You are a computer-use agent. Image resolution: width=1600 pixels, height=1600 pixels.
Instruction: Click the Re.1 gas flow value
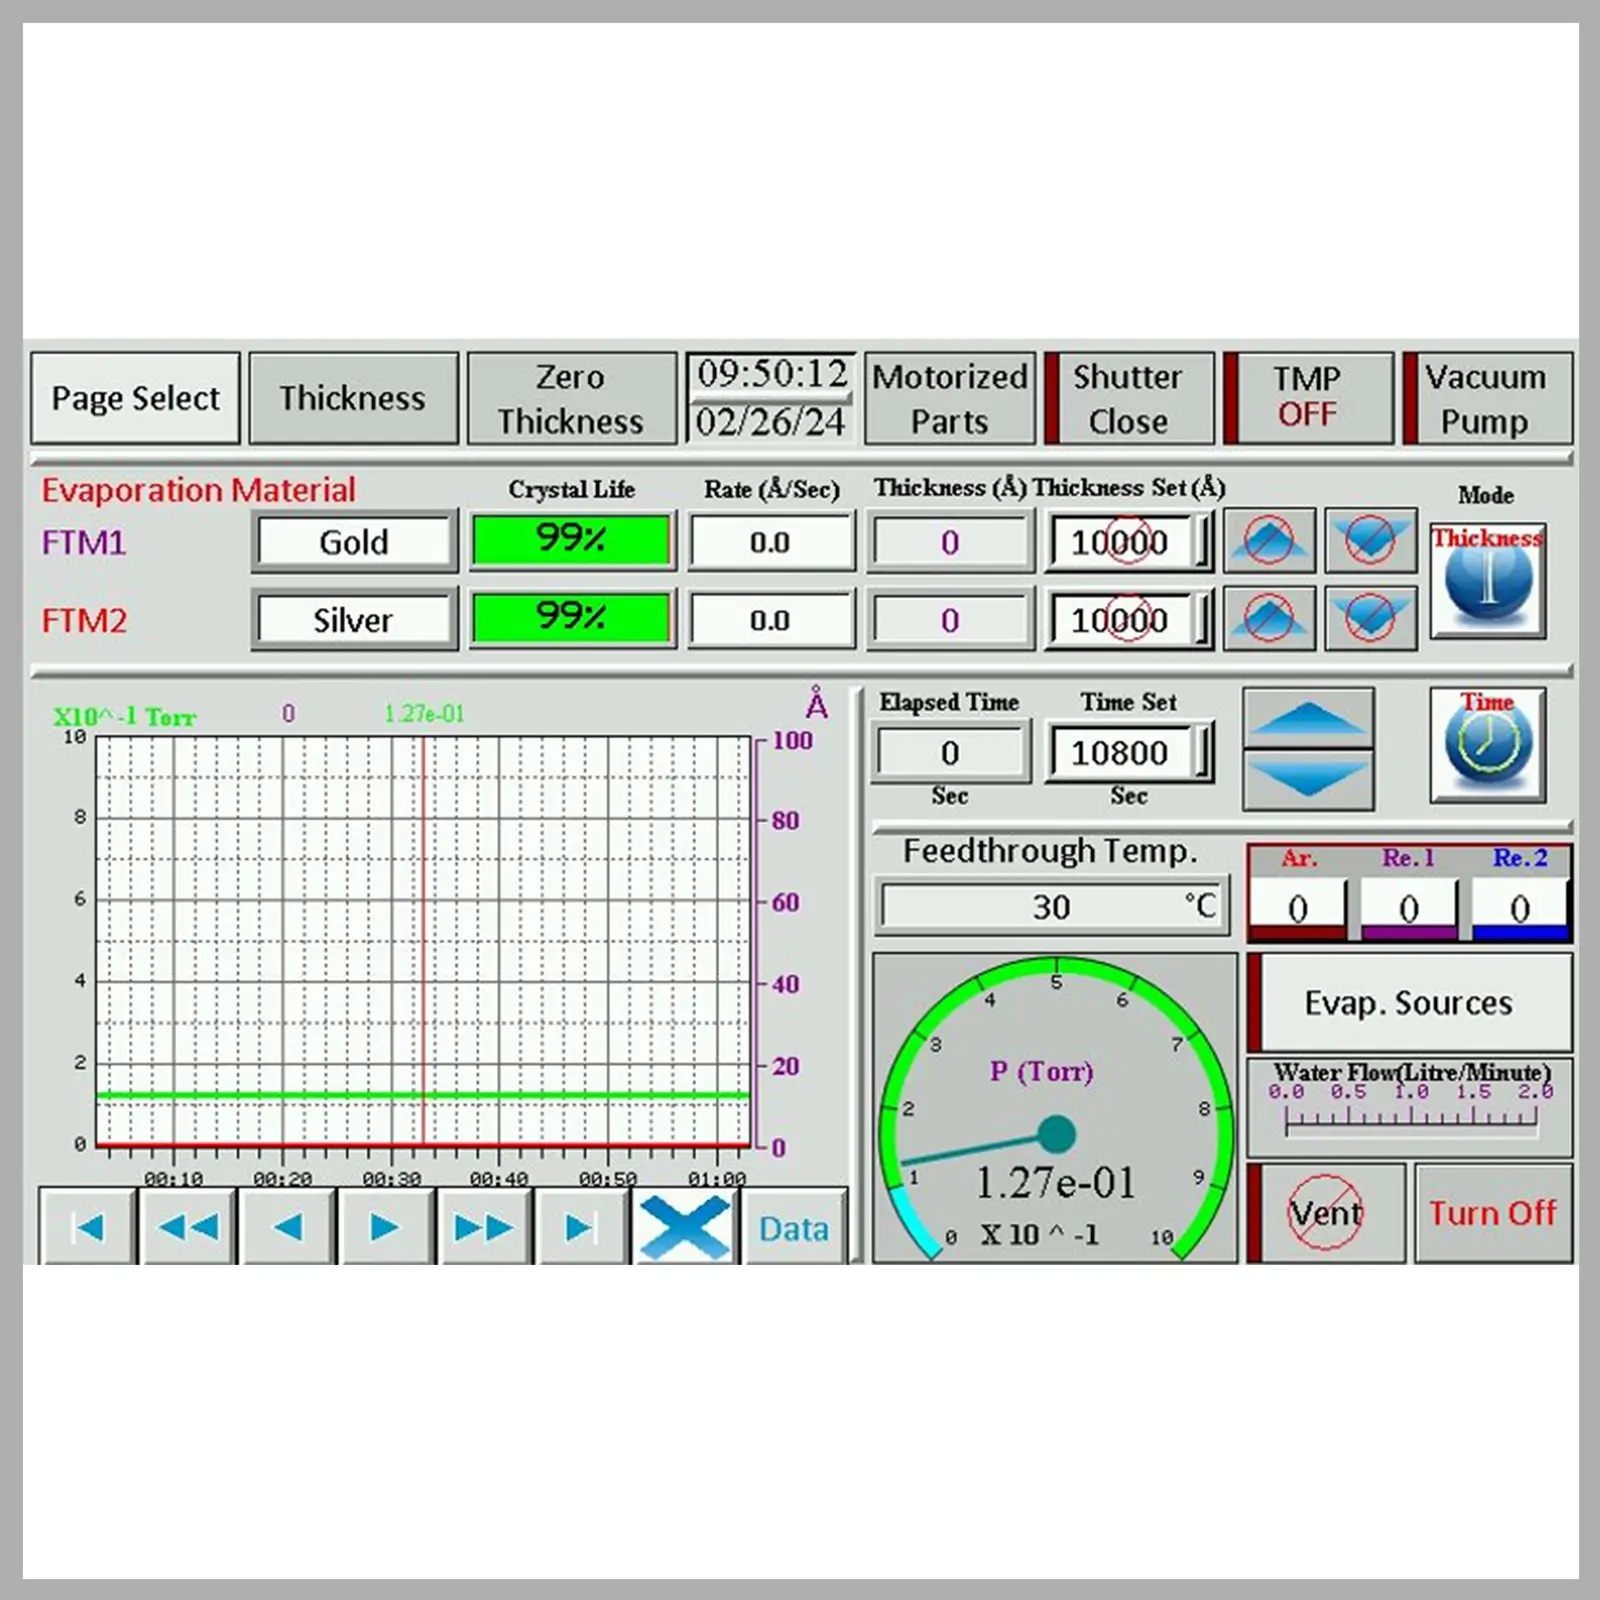pos(1409,908)
